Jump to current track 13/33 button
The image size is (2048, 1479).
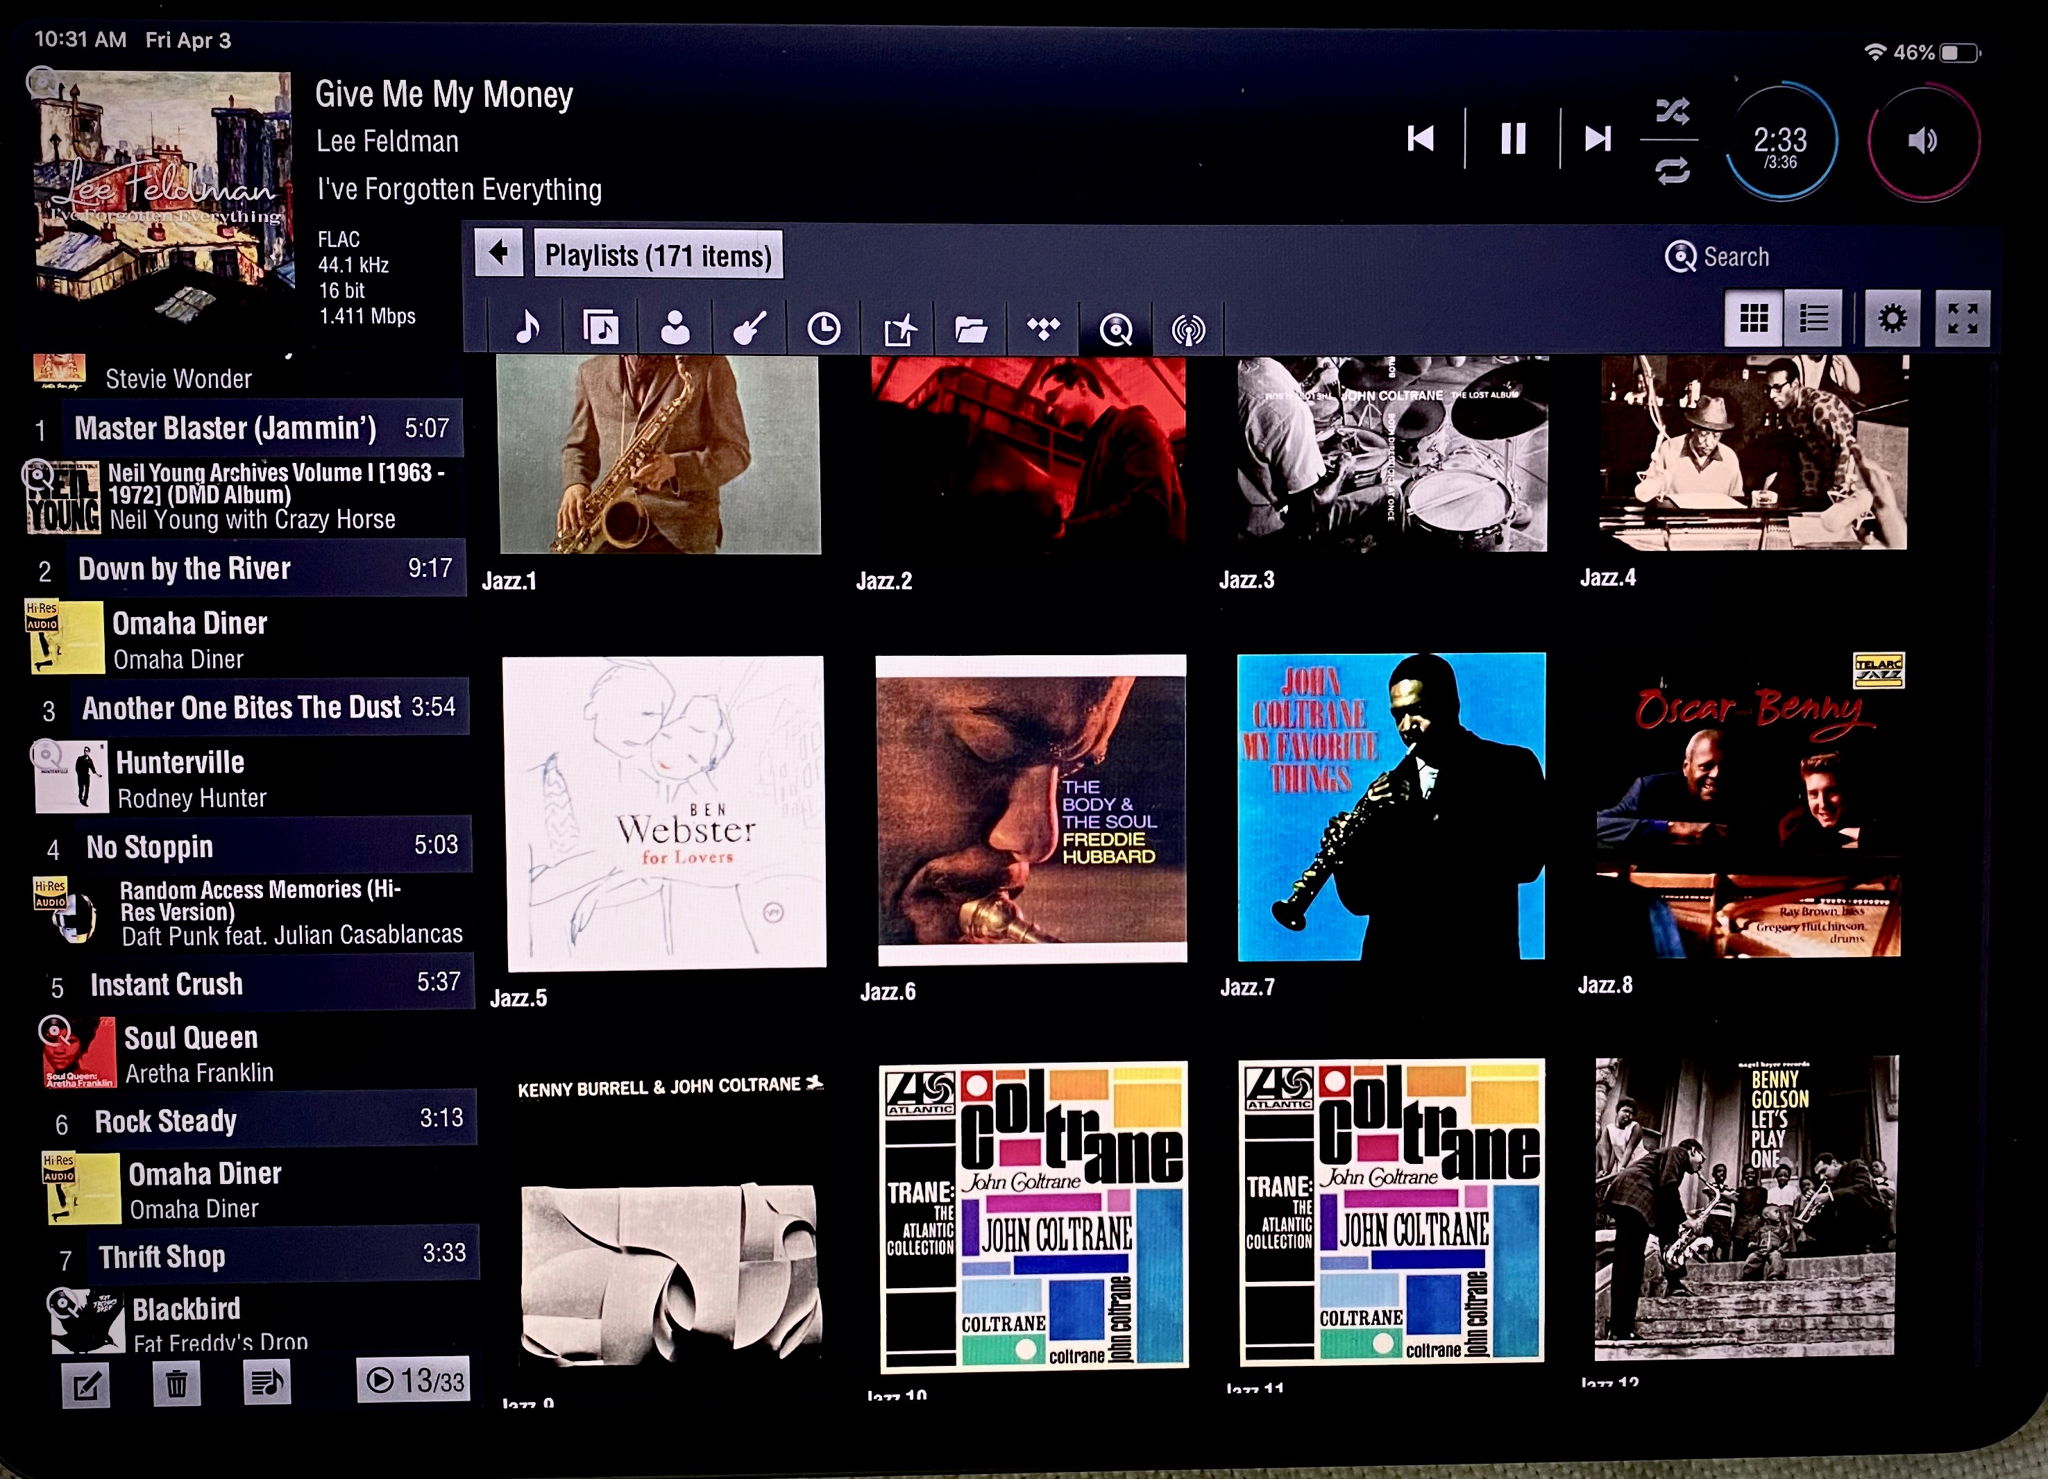click(413, 1380)
